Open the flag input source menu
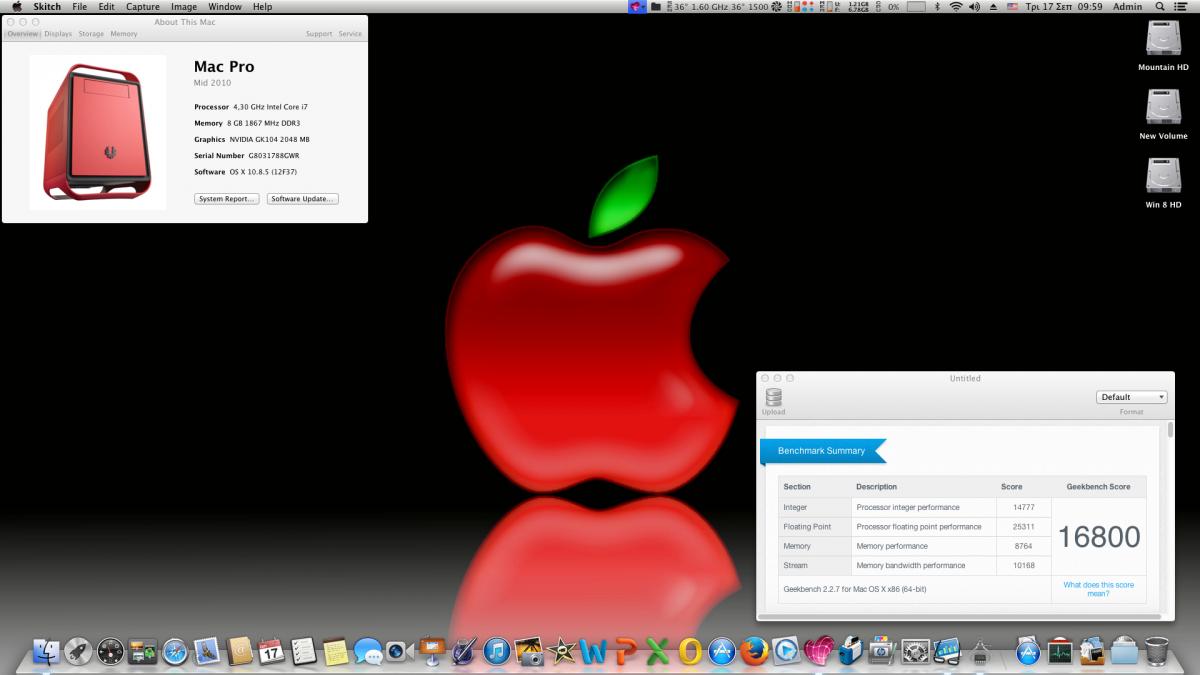 pyautogui.click(x=1012, y=7)
